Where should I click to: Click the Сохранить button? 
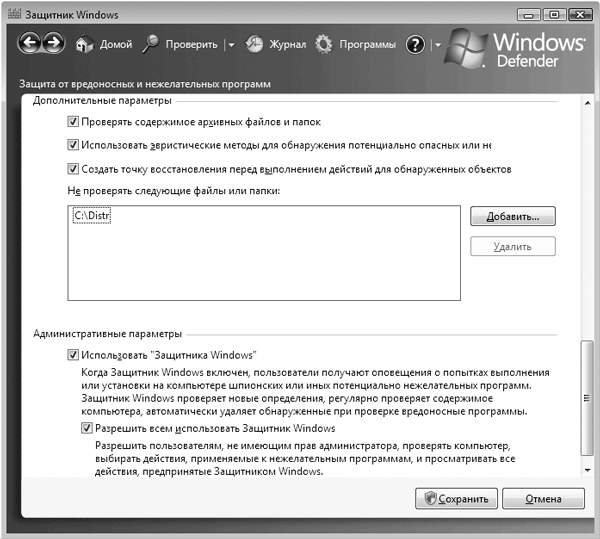(x=457, y=498)
